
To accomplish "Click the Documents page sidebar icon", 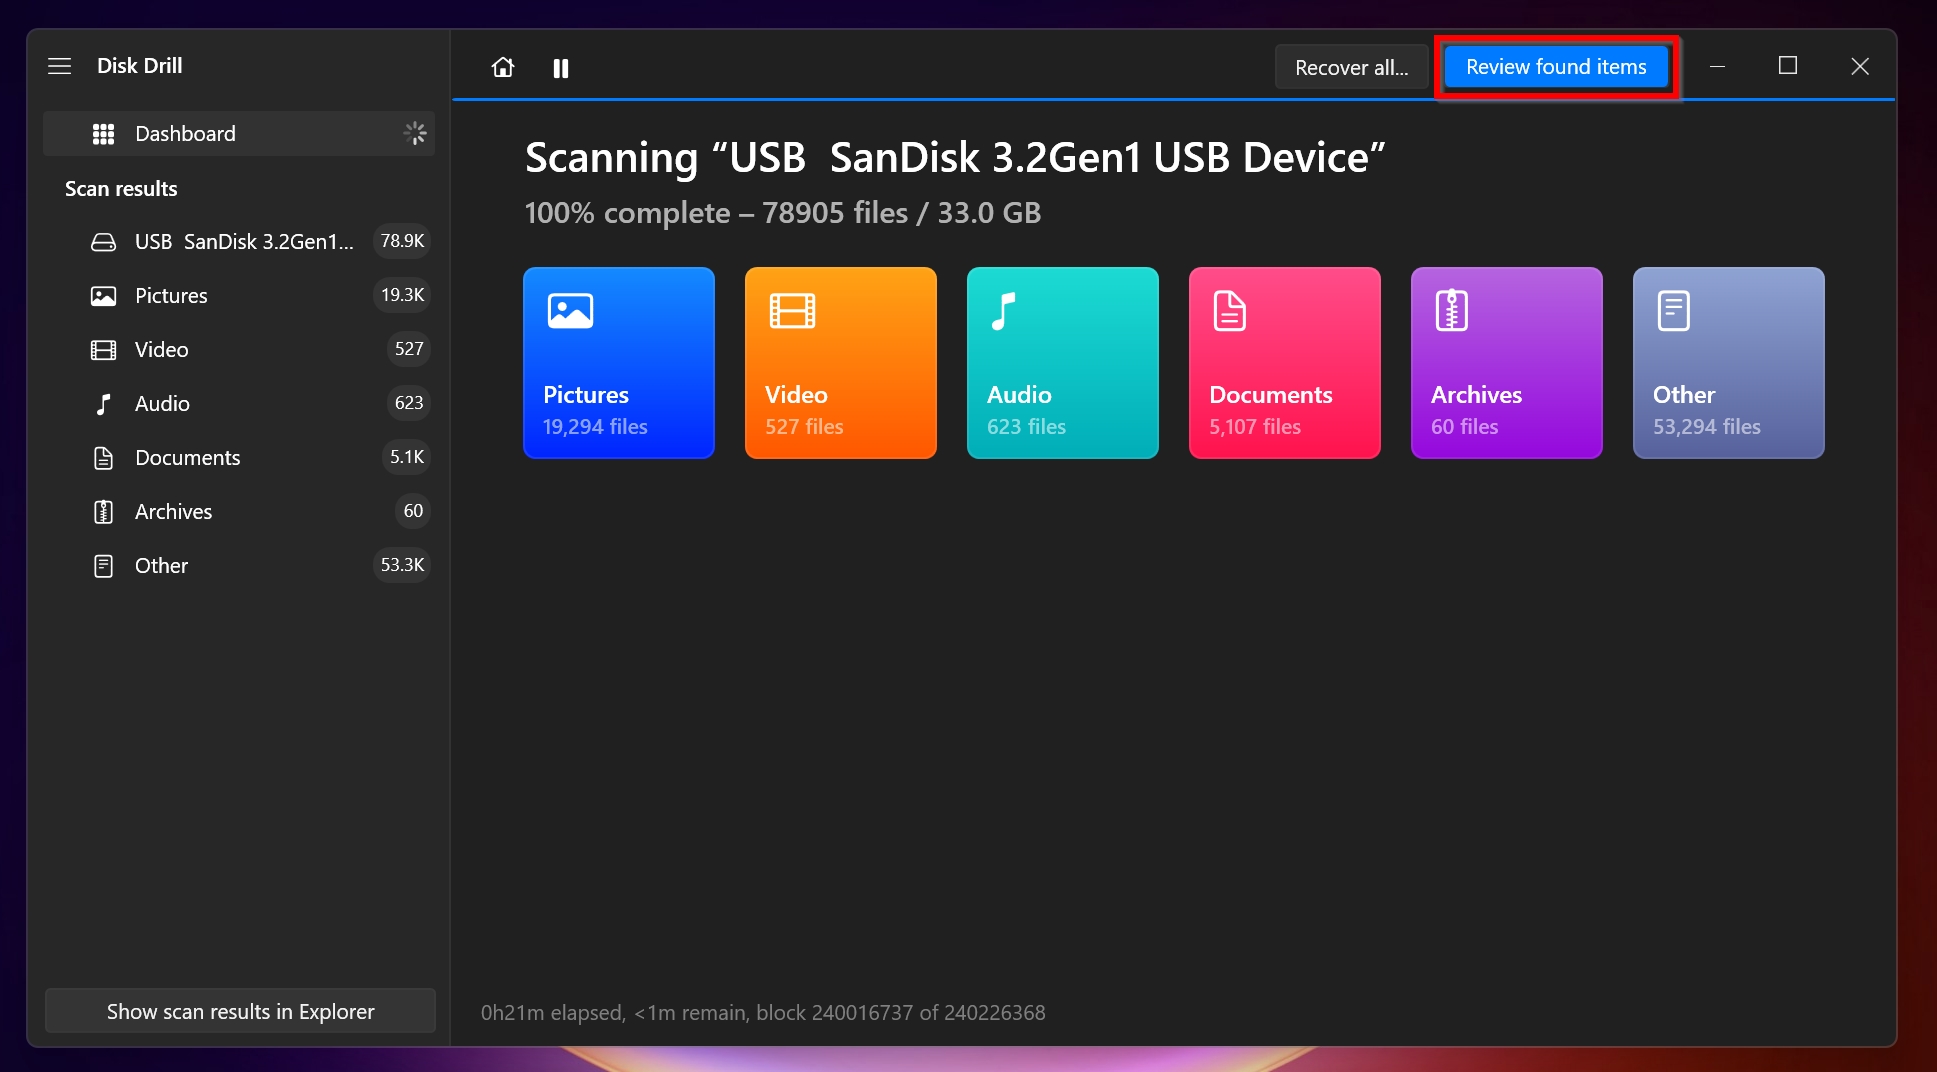I will (x=103, y=458).
